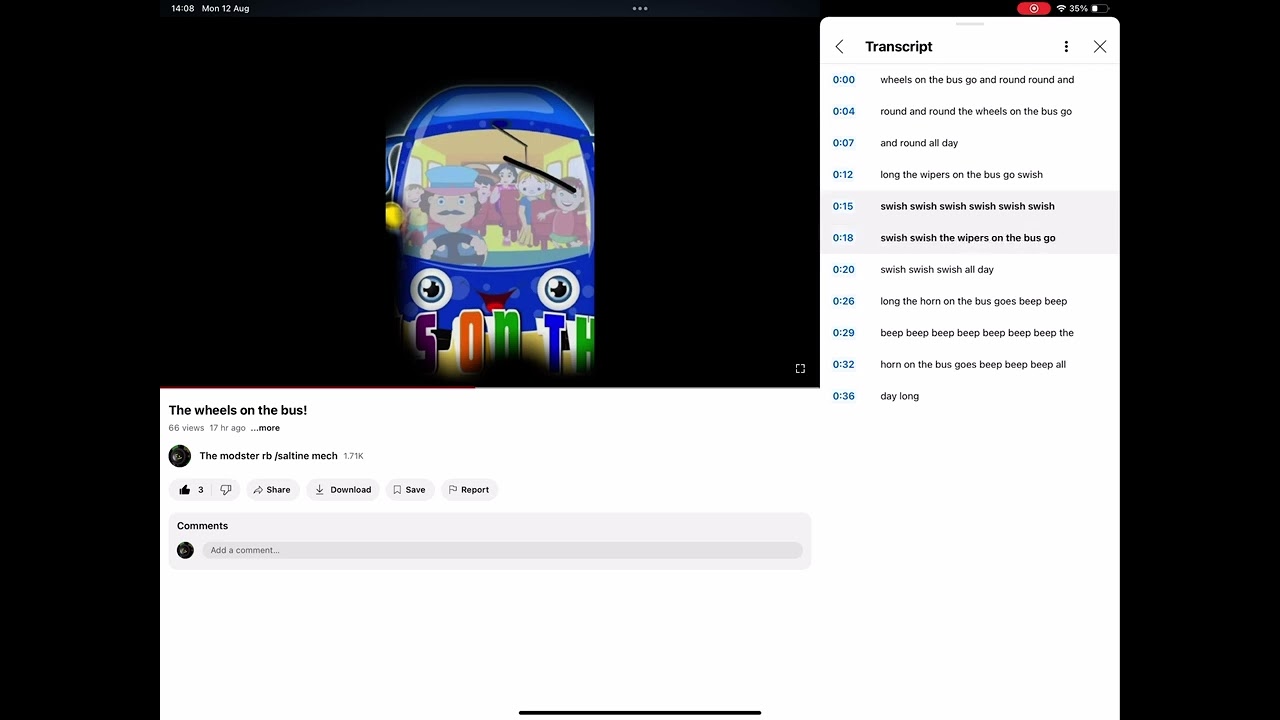Jump to transcript timestamp 0:32
Image resolution: width=1280 pixels, height=720 pixels.
coord(844,365)
